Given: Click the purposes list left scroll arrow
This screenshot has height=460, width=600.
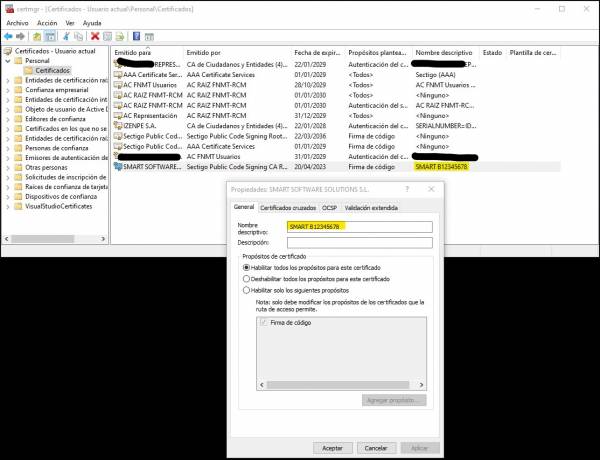Looking at the screenshot, I should coord(262,385).
